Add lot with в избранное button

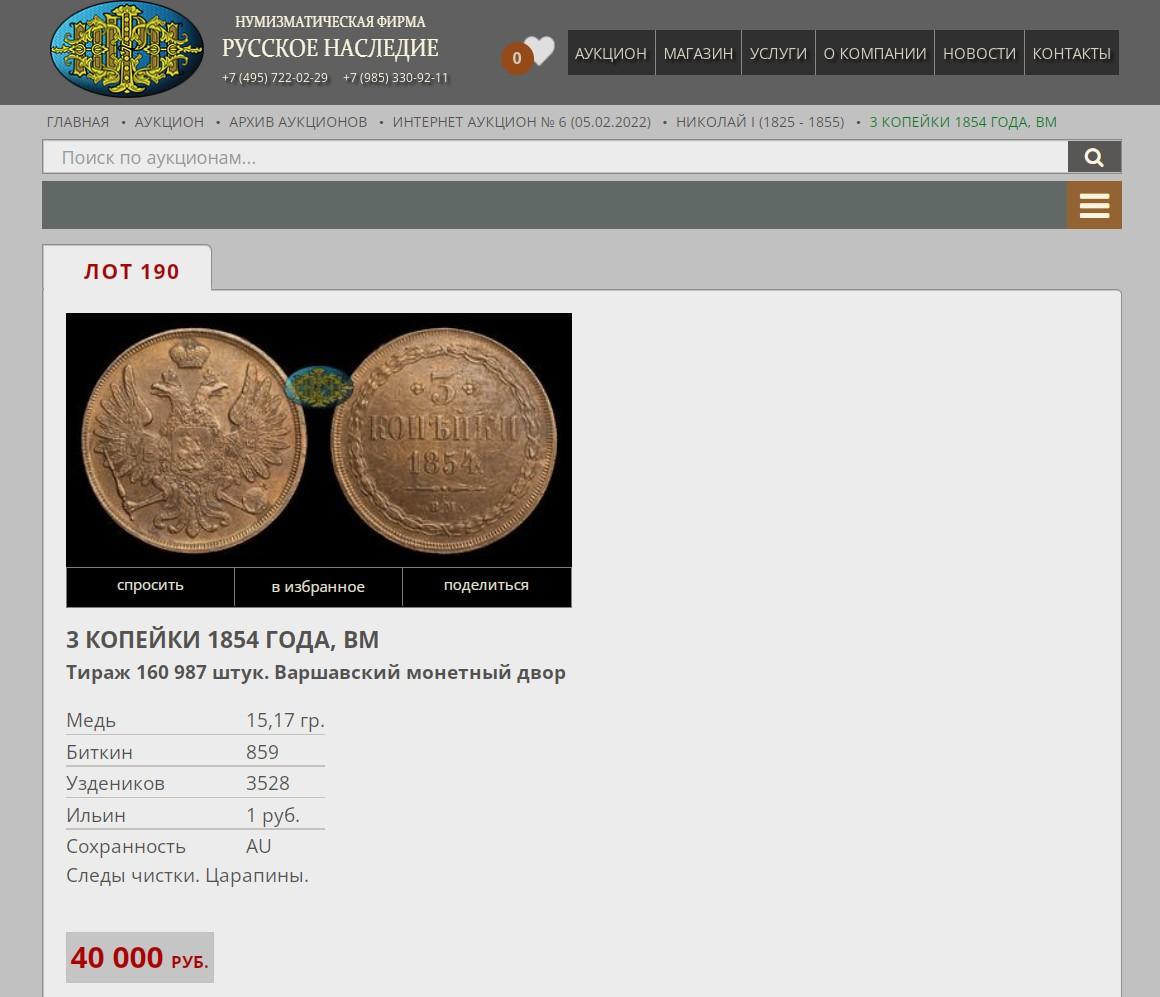click(x=318, y=587)
